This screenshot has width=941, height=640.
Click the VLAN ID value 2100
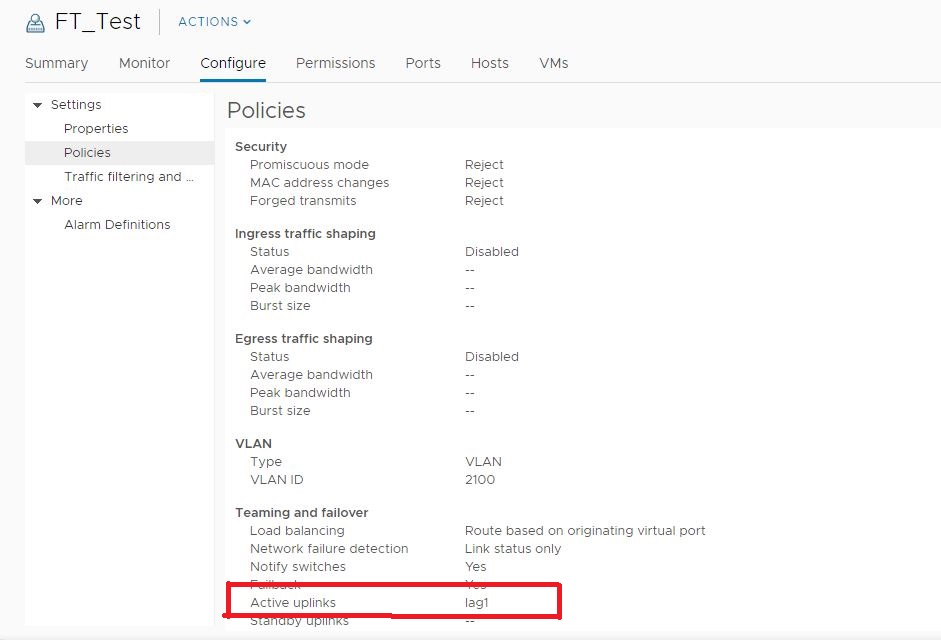480,479
